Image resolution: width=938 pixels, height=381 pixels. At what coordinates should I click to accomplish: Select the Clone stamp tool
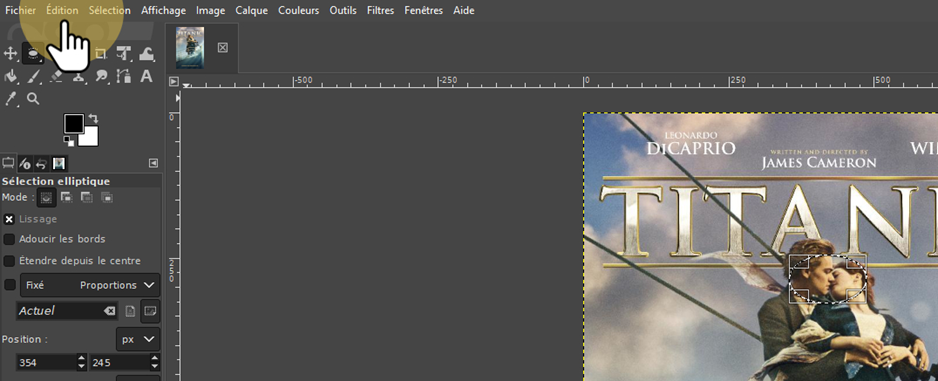point(78,76)
